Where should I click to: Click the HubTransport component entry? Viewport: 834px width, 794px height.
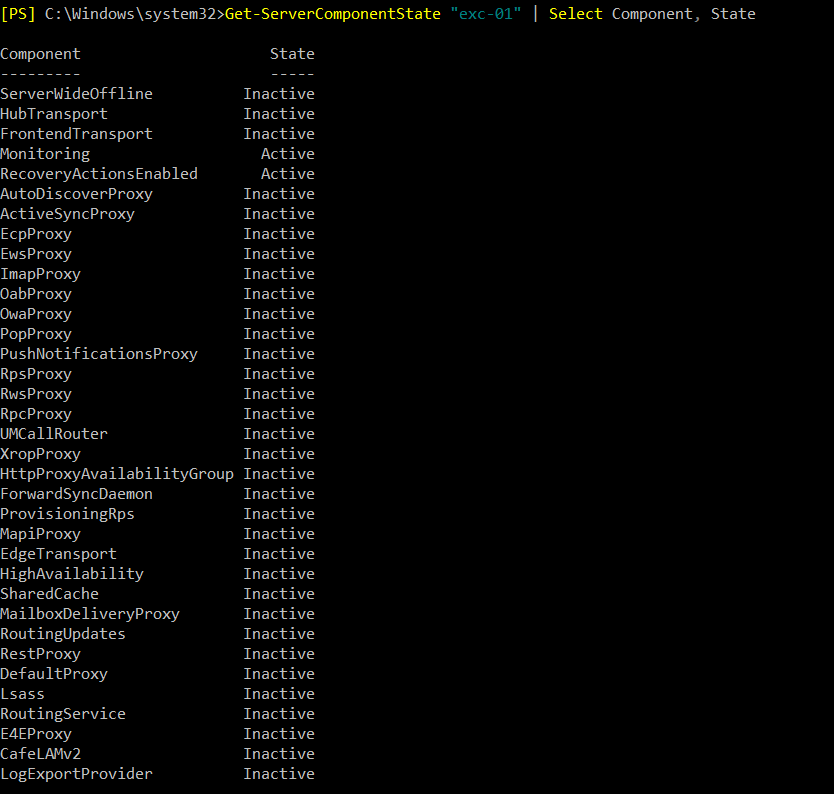tap(54, 114)
